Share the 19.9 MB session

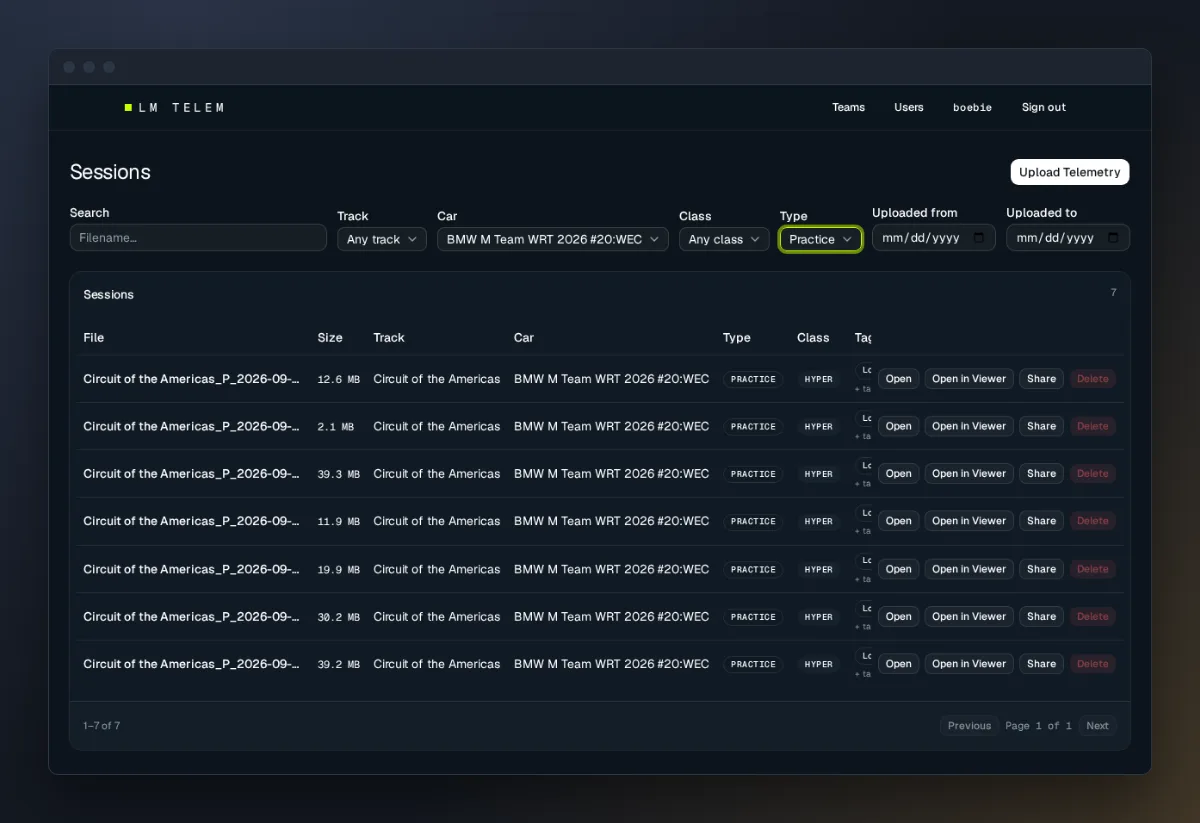[1041, 569]
